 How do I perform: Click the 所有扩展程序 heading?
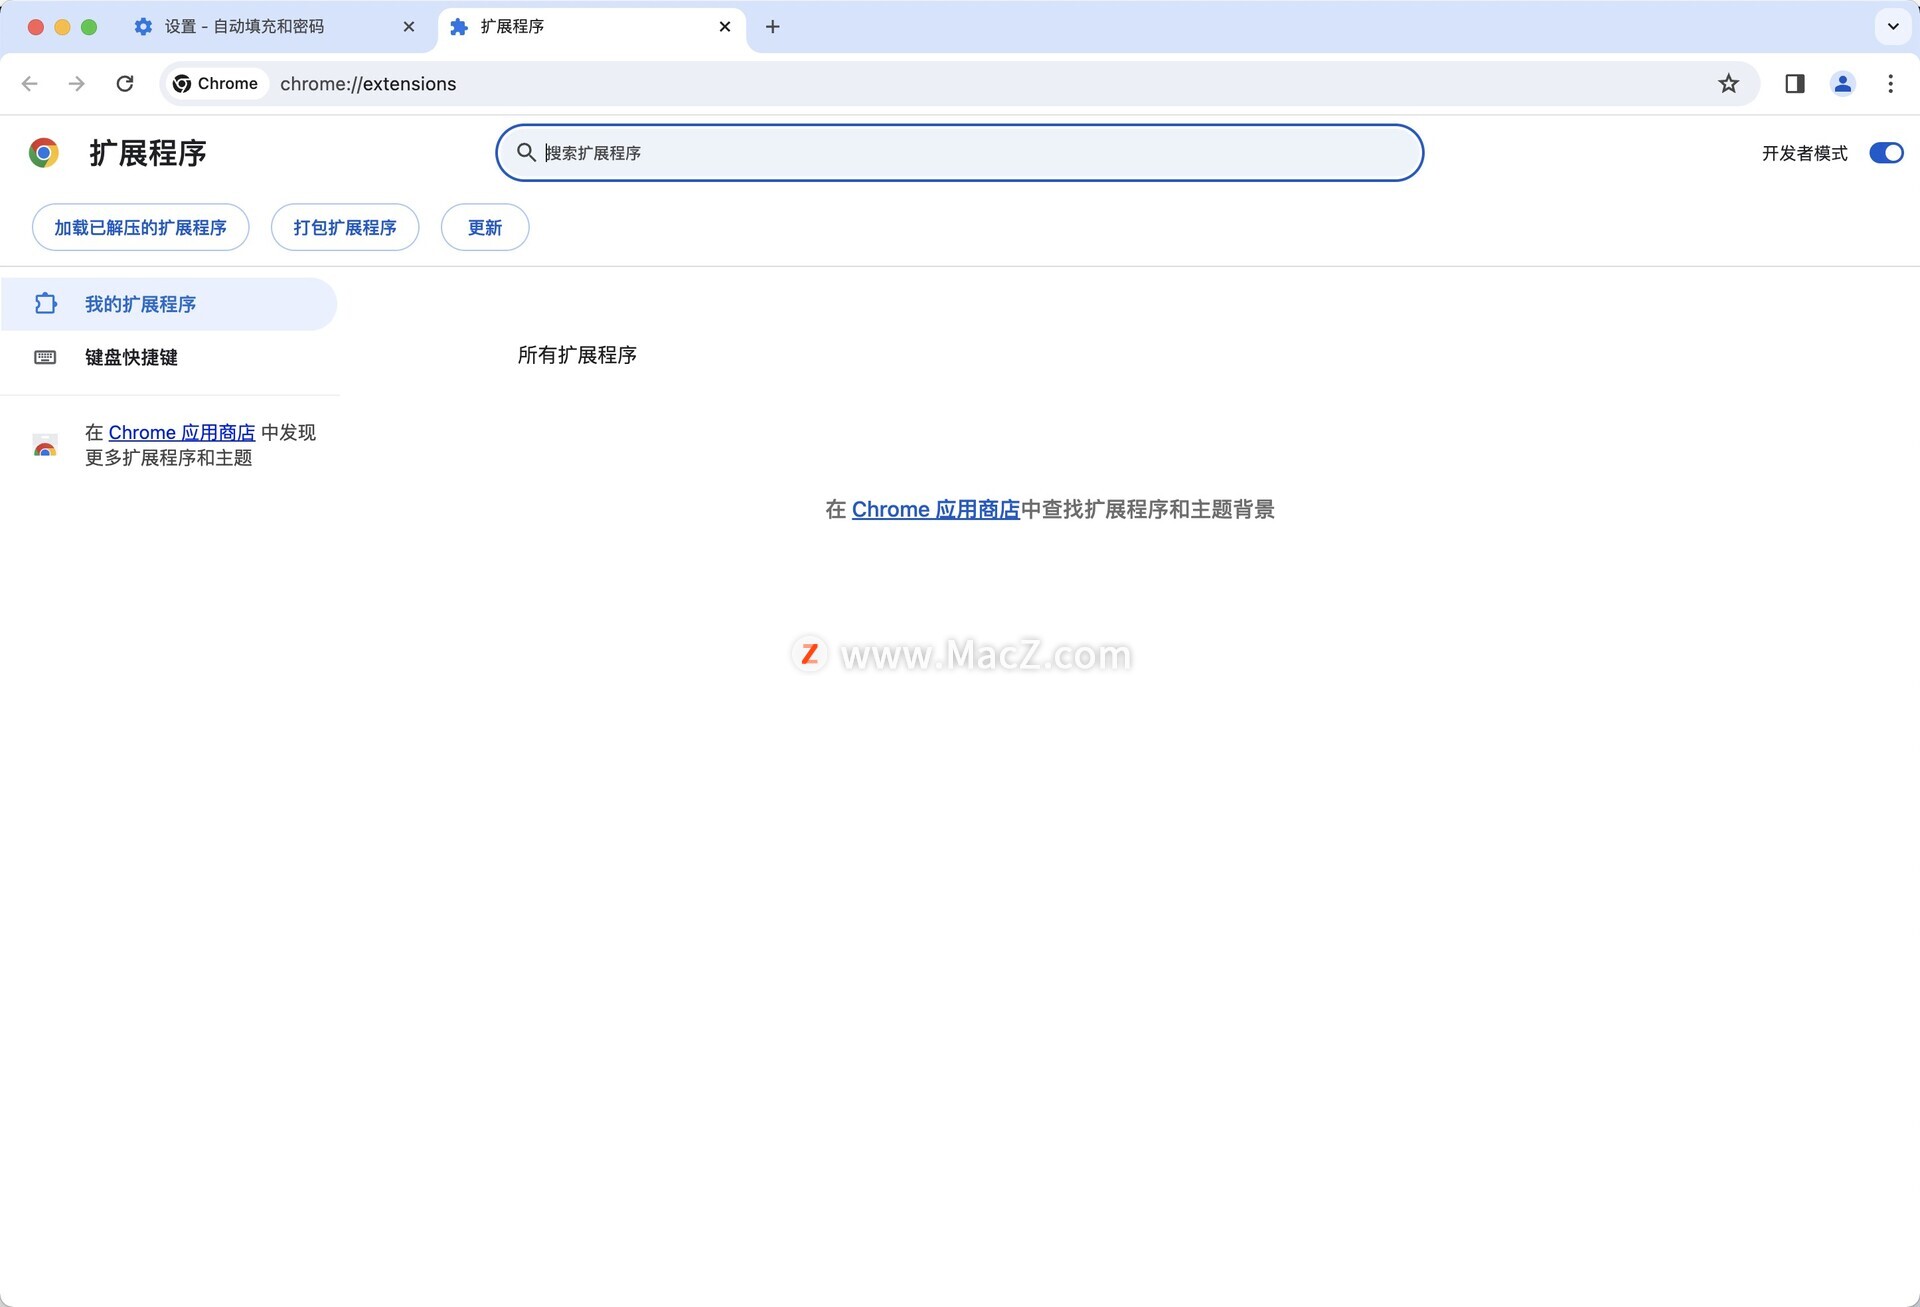(577, 355)
